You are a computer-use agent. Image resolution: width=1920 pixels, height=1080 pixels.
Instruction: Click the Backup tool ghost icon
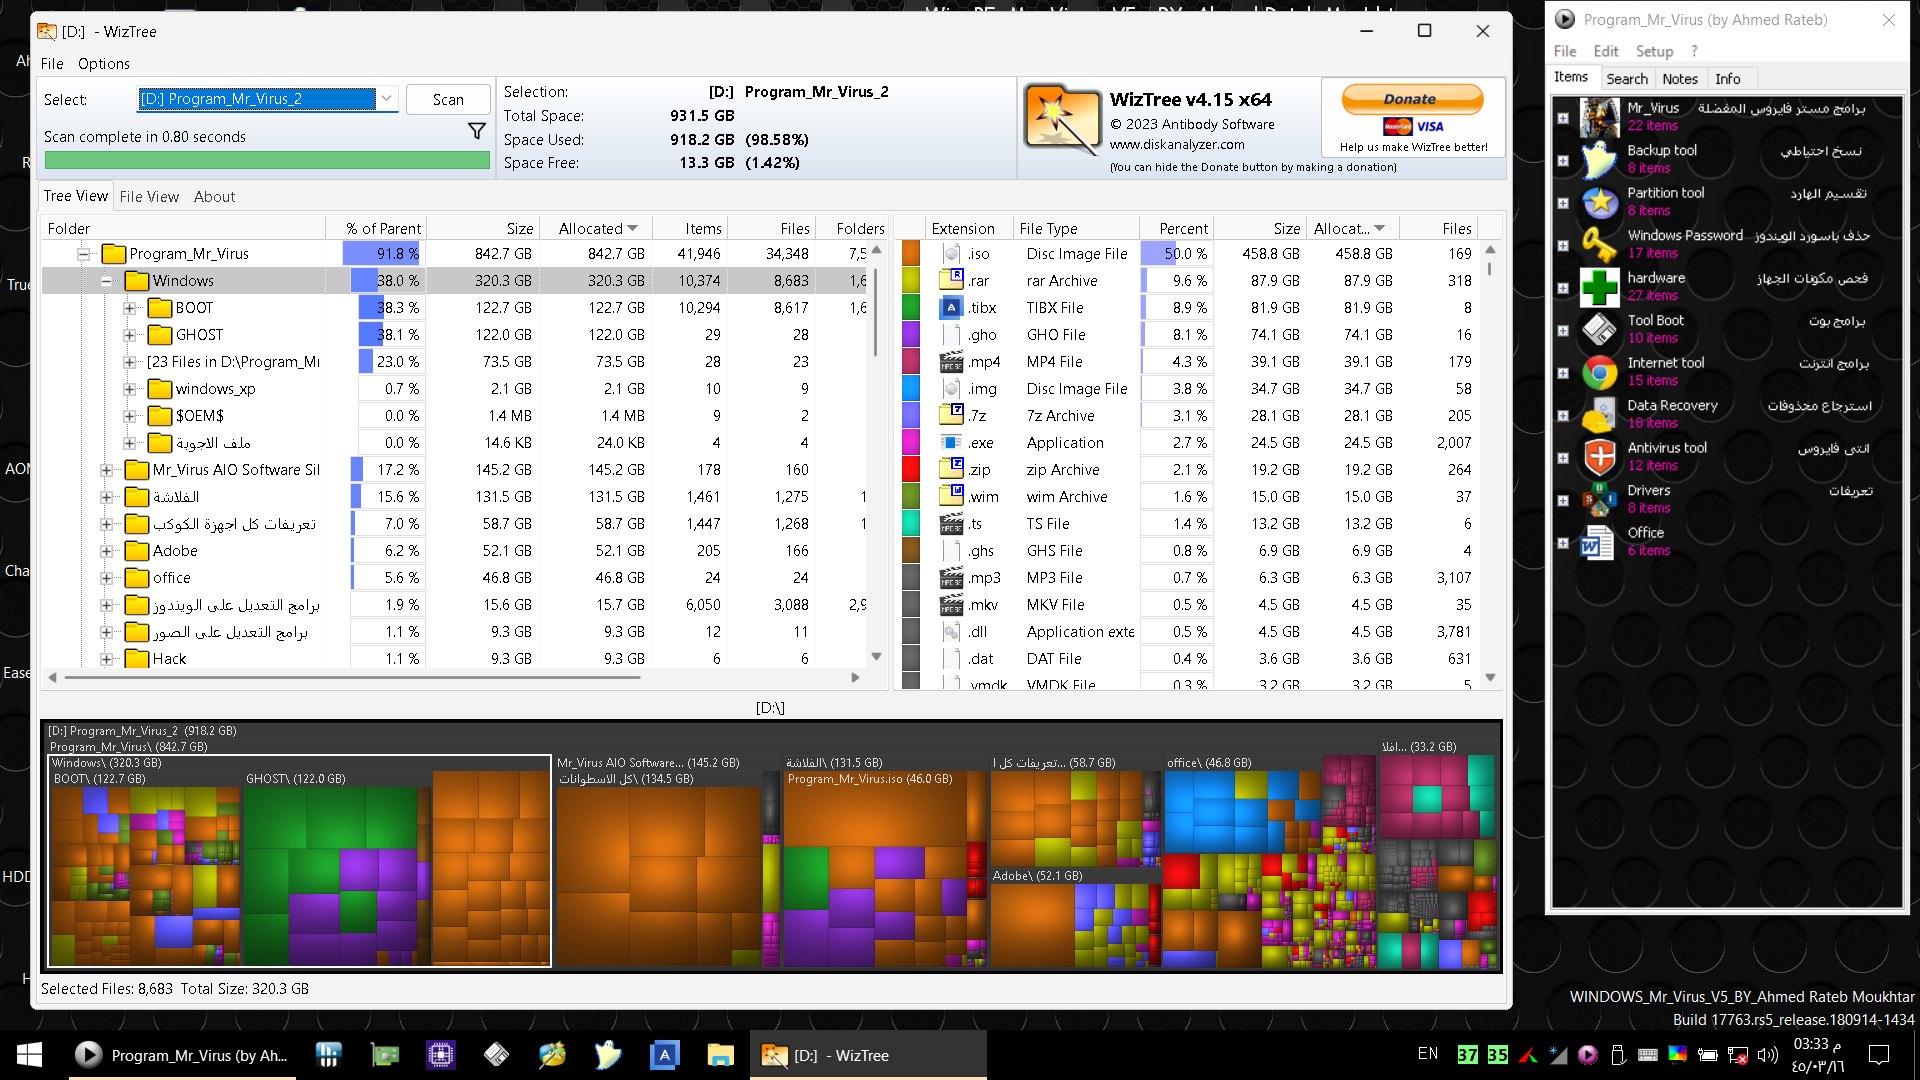click(x=1600, y=160)
